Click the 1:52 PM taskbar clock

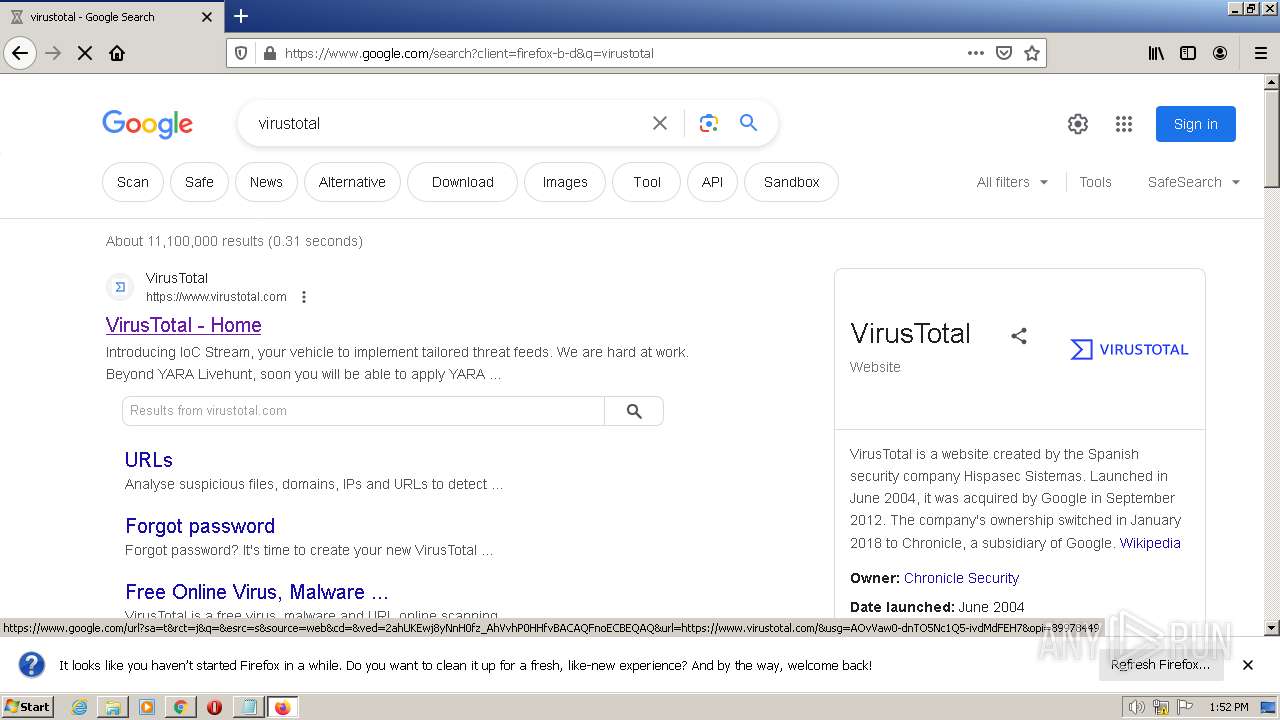pyautogui.click(x=1228, y=707)
